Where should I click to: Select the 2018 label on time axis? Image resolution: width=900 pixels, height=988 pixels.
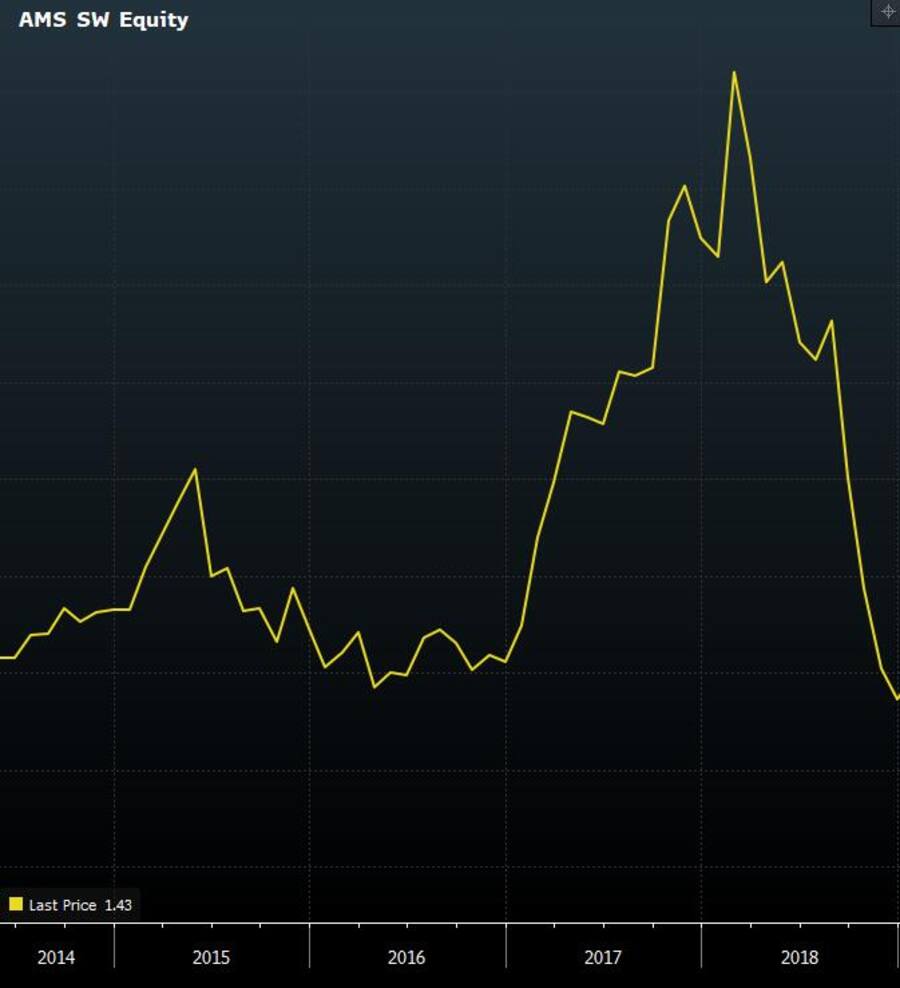(799, 958)
